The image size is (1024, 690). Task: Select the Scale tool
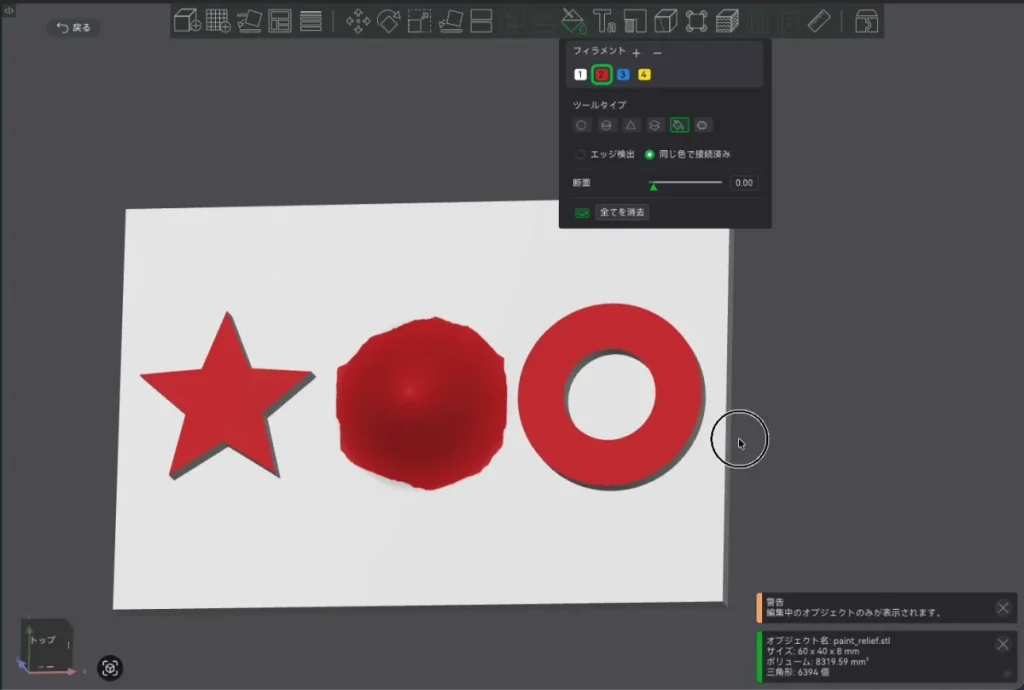(x=419, y=21)
